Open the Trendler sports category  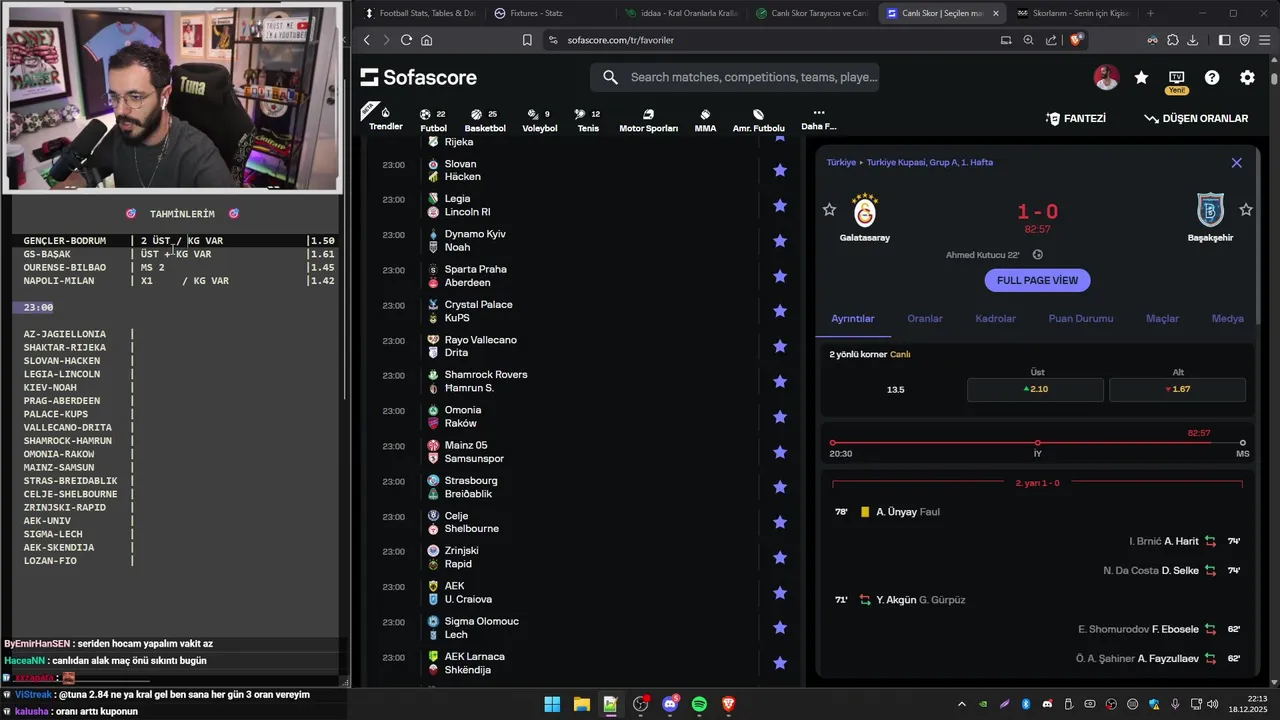[x=385, y=118]
